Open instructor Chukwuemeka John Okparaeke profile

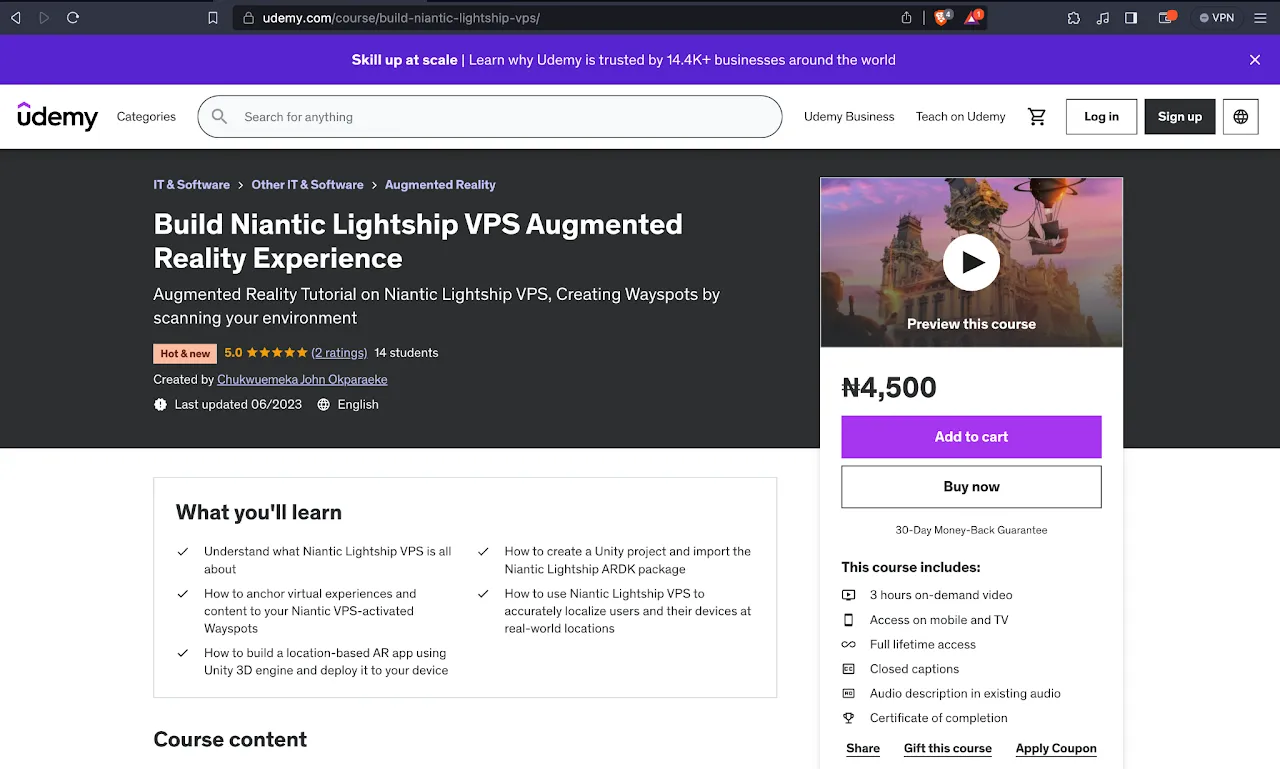tap(302, 380)
